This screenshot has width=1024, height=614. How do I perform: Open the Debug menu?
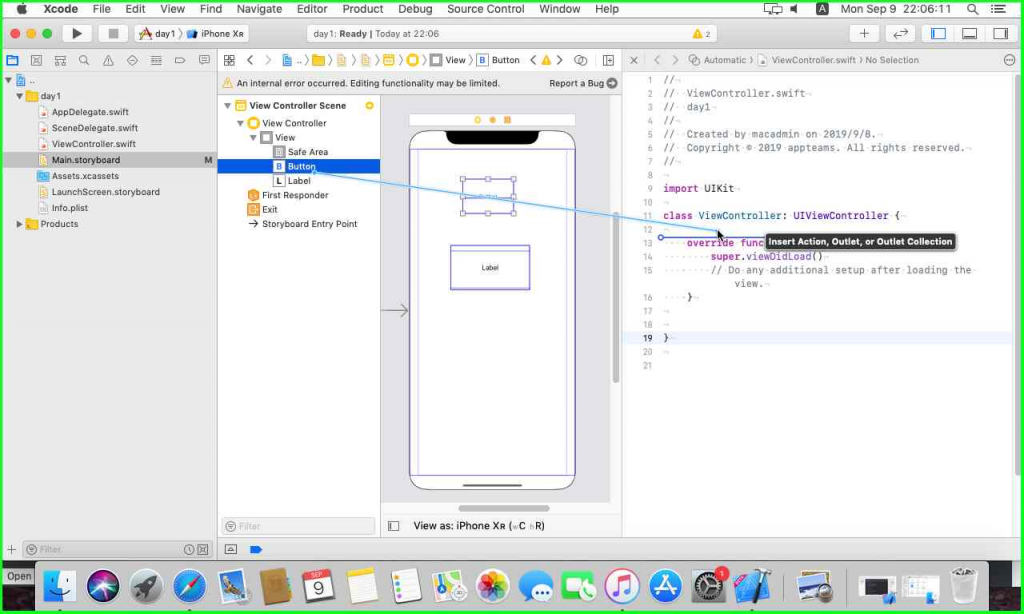pyautogui.click(x=415, y=9)
